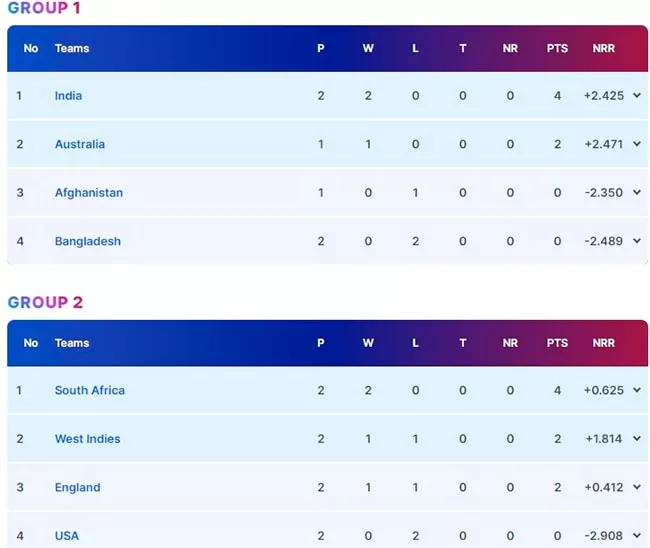Open West Indies team link

[87, 439]
